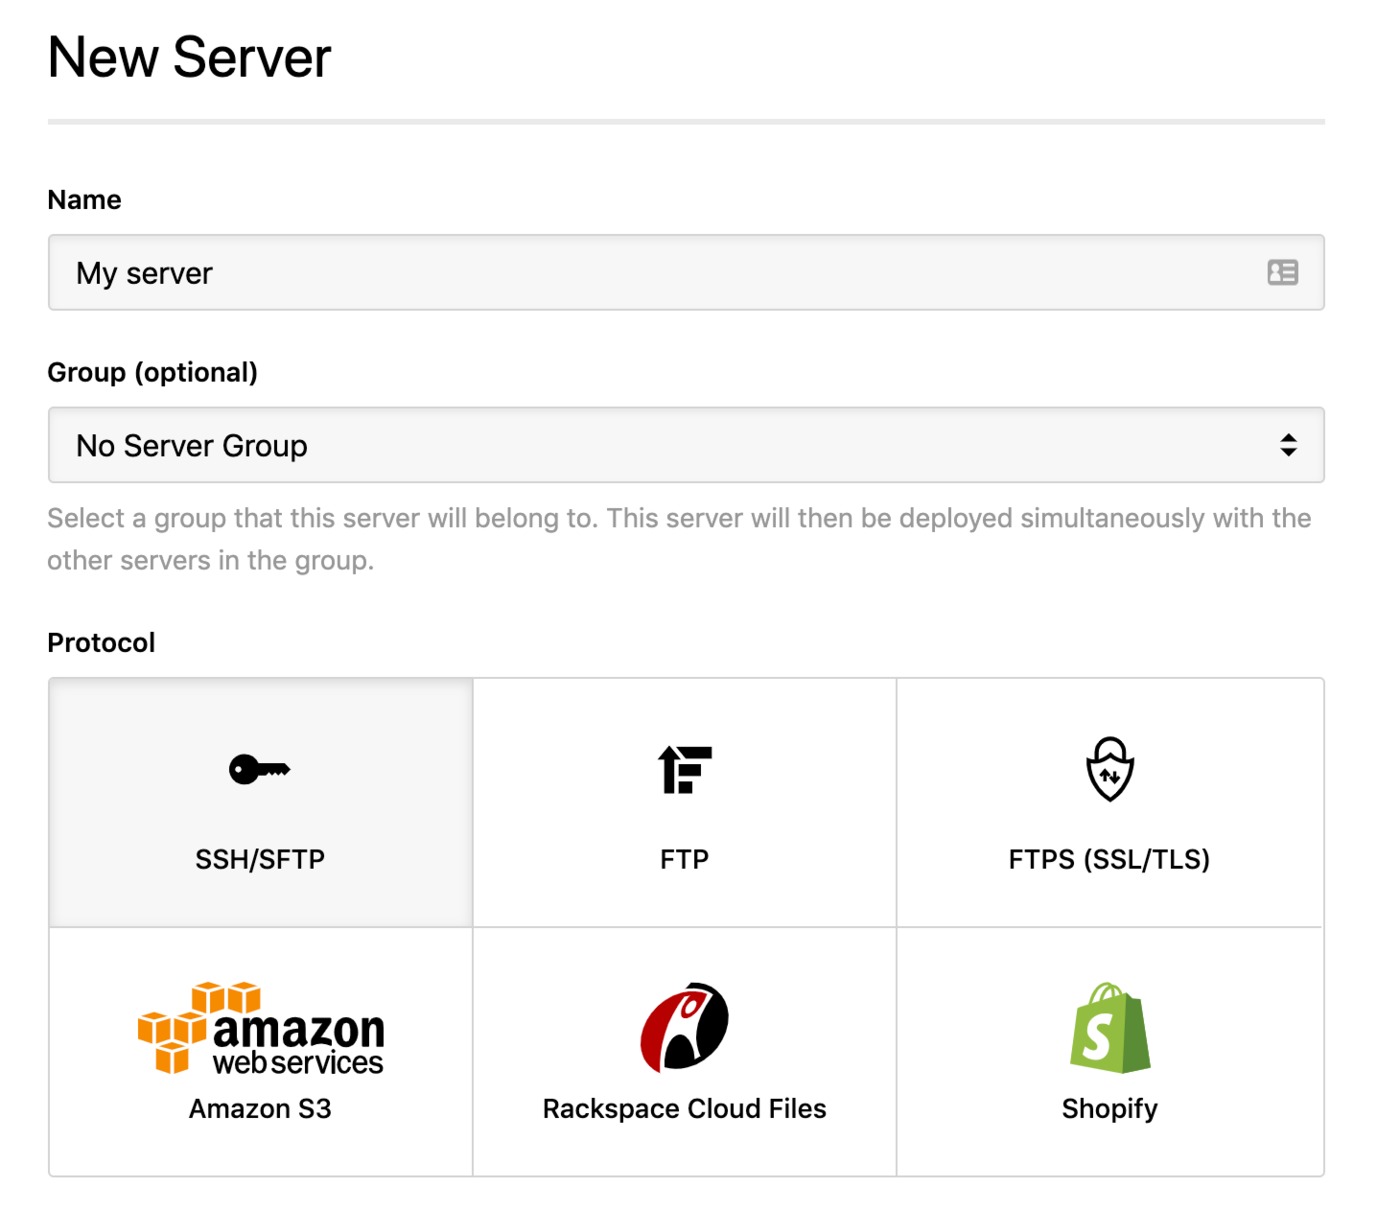Click the group help text description
The height and width of the screenshot is (1210, 1400).
coord(679,539)
